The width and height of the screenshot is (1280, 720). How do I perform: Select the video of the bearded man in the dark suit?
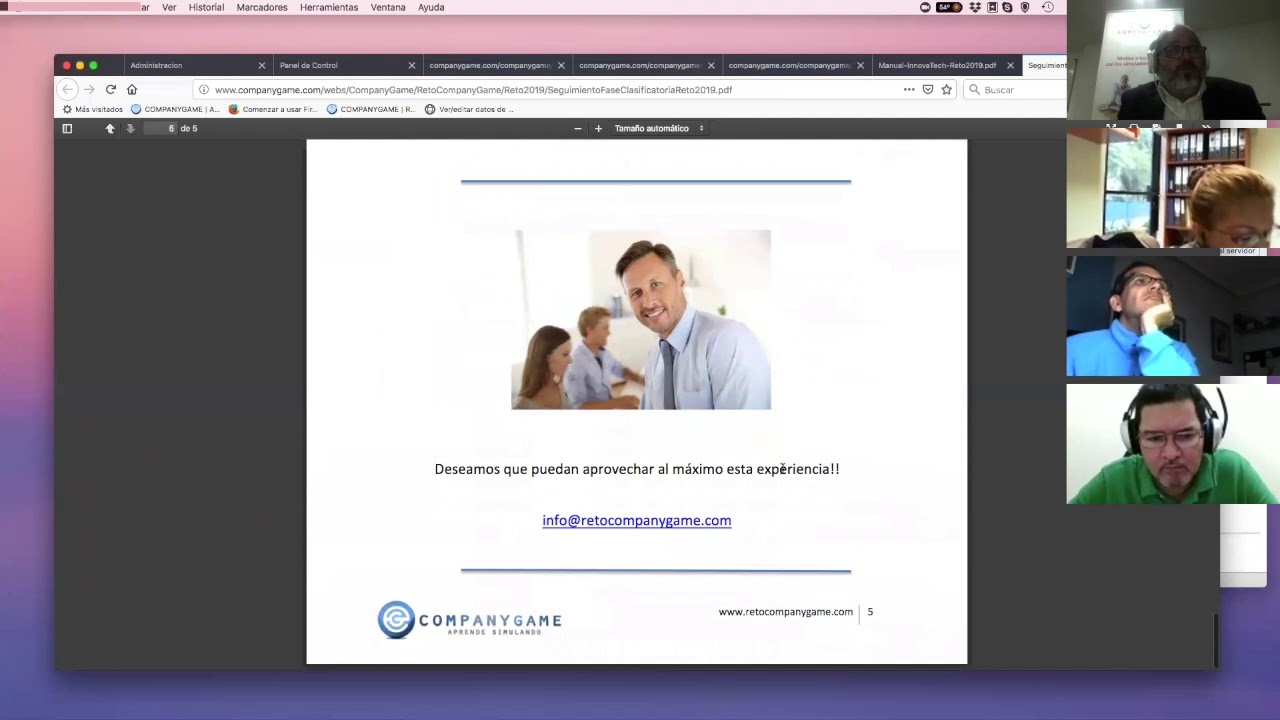[x=1173, y=60]
